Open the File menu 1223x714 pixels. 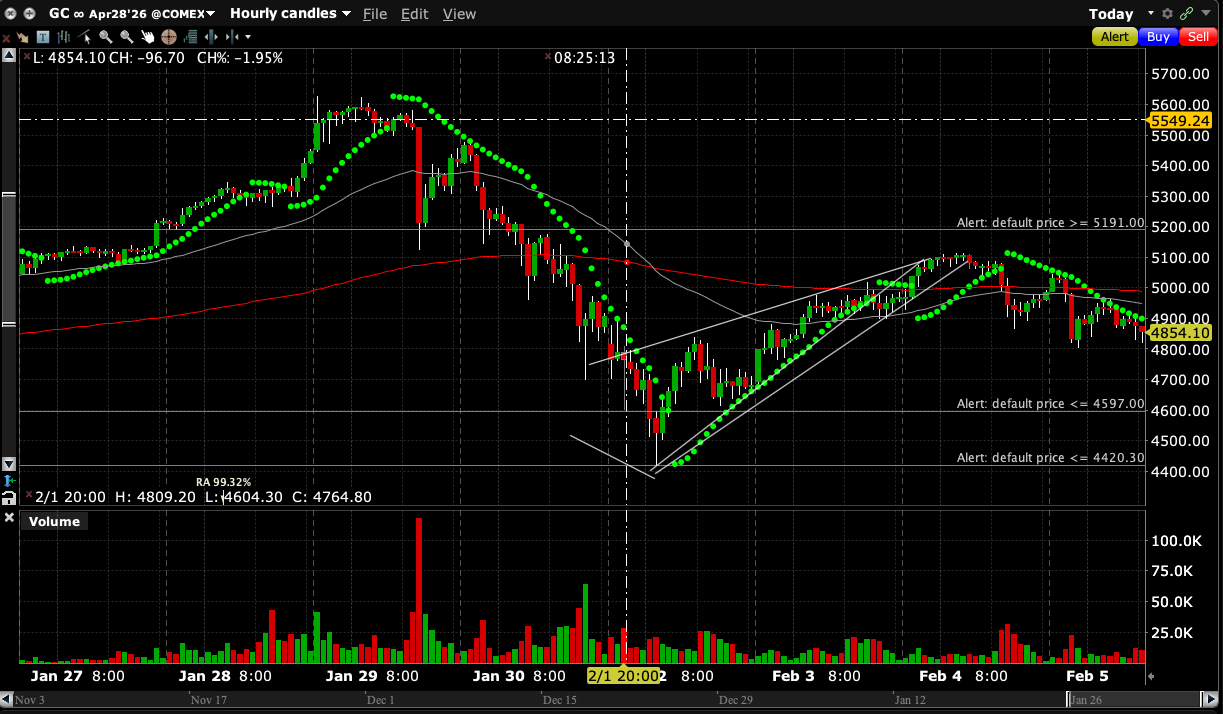click(x=375, y=13)
